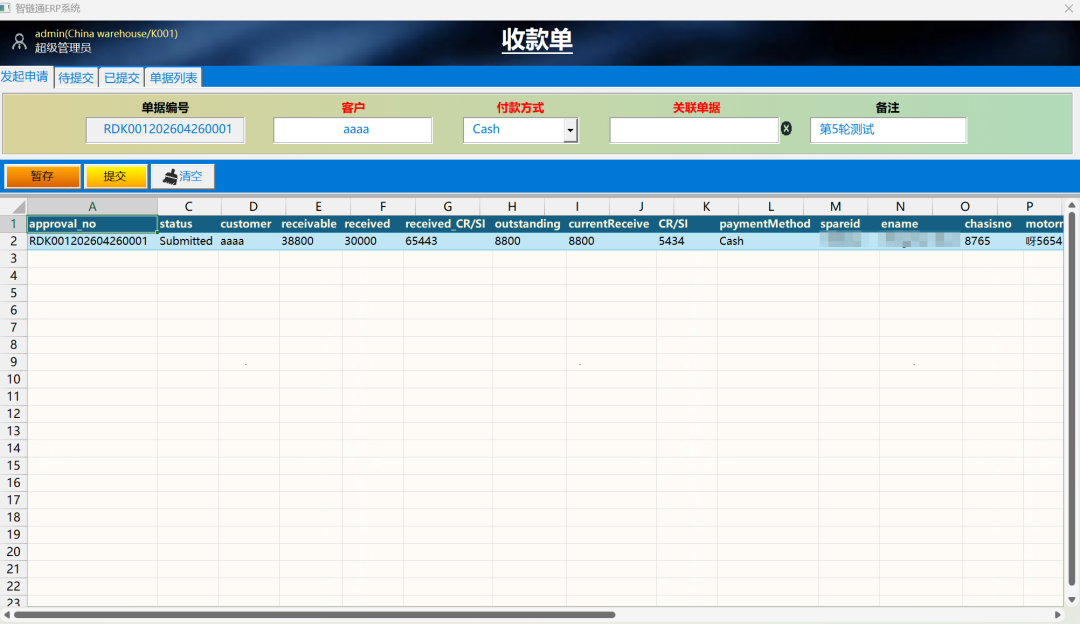1080x624 pixels.
Task: Click vertical scrollbar down arrow
Action: coord(1072,600)
